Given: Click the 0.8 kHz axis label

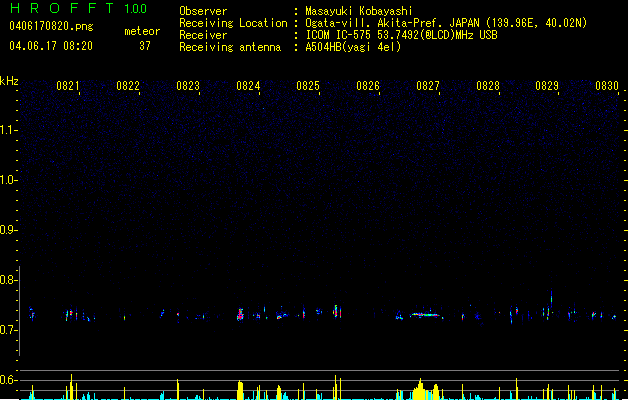Looking at the screenshot, I should tap(8, 280).
